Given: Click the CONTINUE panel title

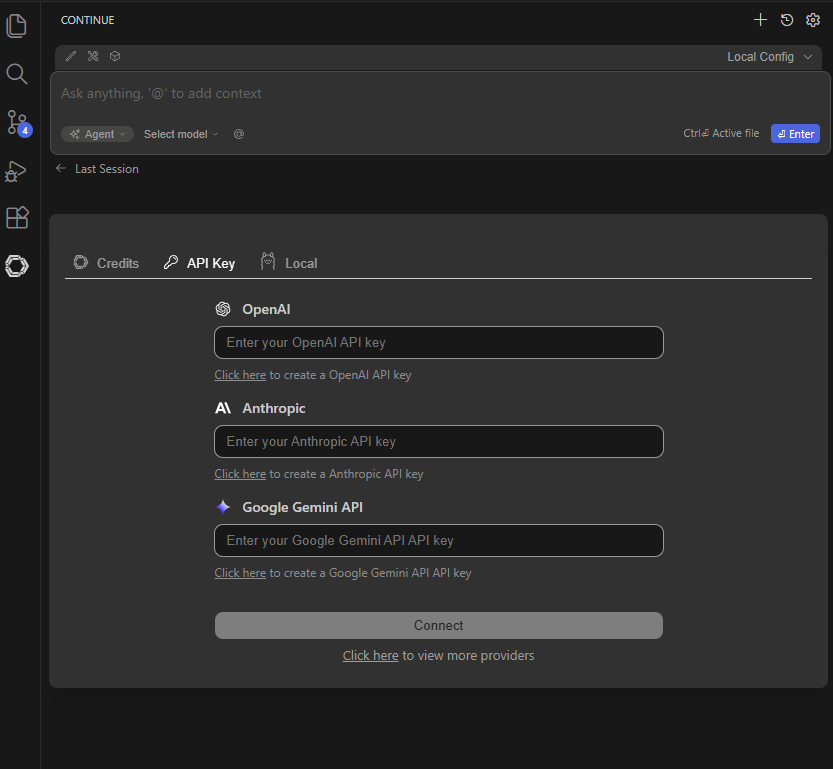Looking at the screenshot, I should [x=88, y=20].
